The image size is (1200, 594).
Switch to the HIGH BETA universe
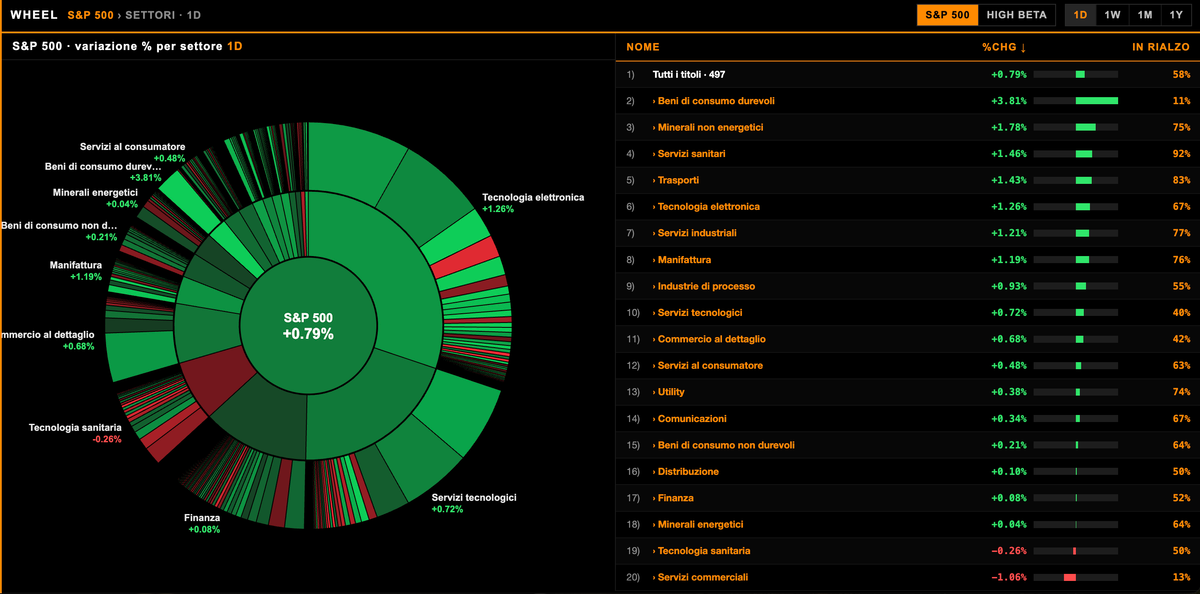coord(1017,15)
